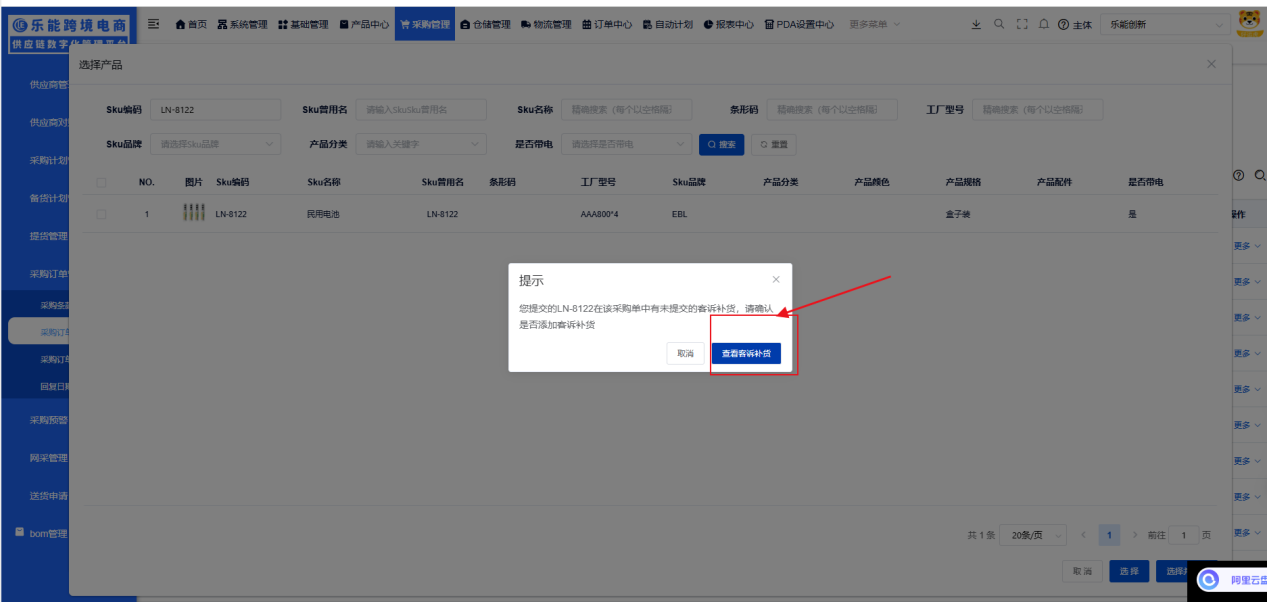Collapse the sidebar with the hamburger icon
1267x602 pixels.
(154, 24)
